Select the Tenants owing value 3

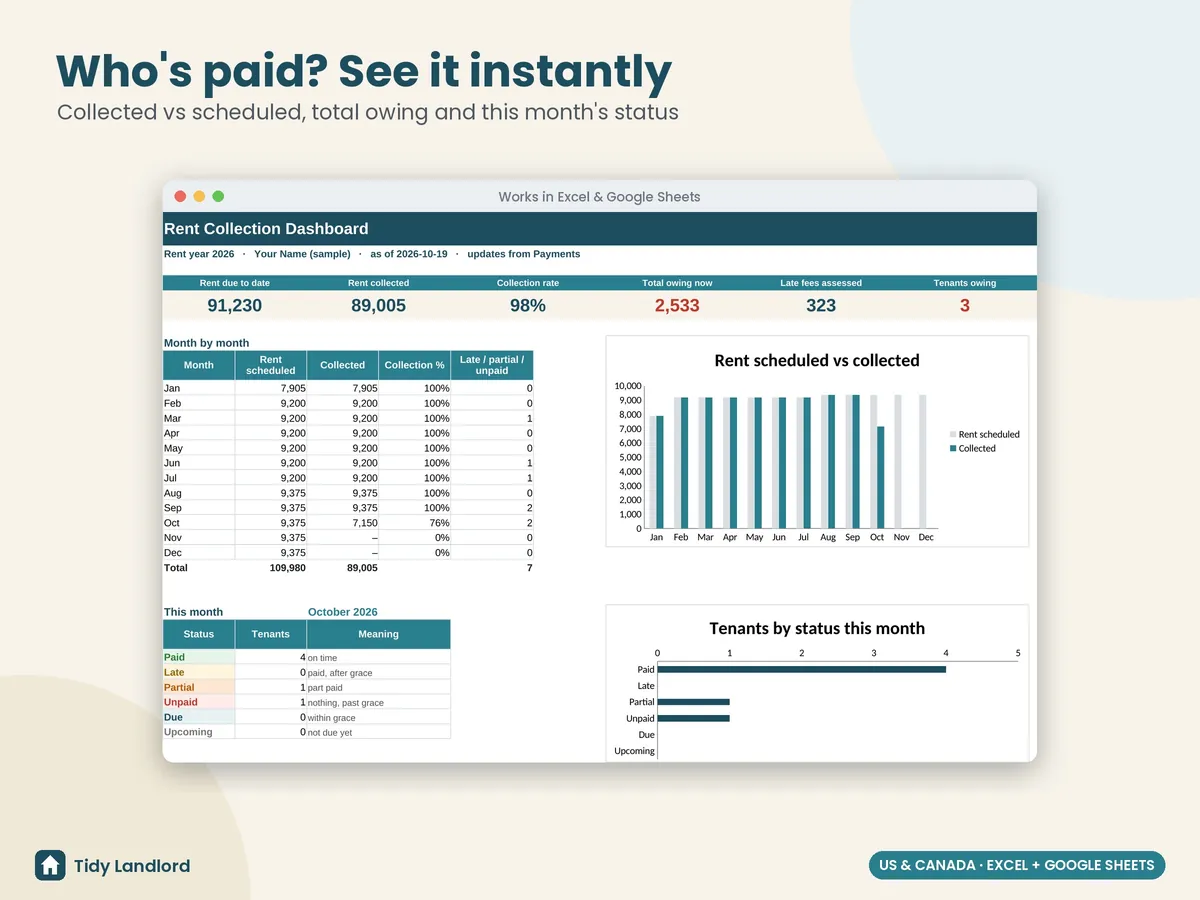(x=965, y=306)
